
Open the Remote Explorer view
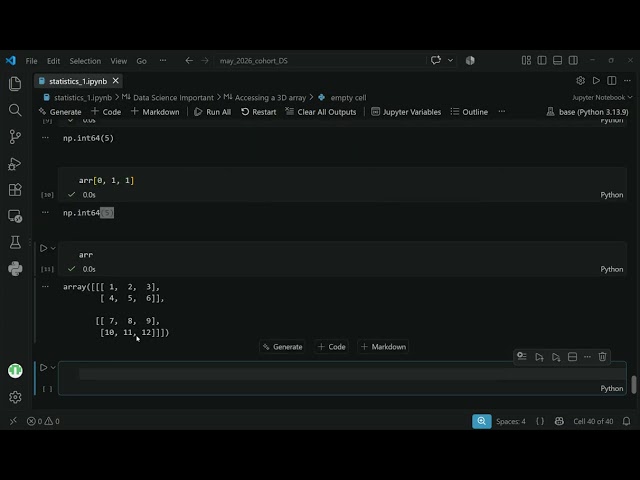(15, 216)
